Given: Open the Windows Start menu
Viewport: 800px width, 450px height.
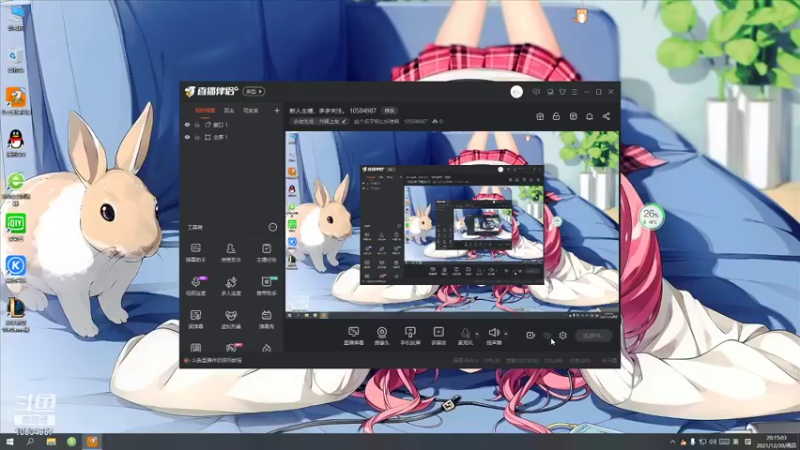Looking at the screenshot, I should (9, 442).
